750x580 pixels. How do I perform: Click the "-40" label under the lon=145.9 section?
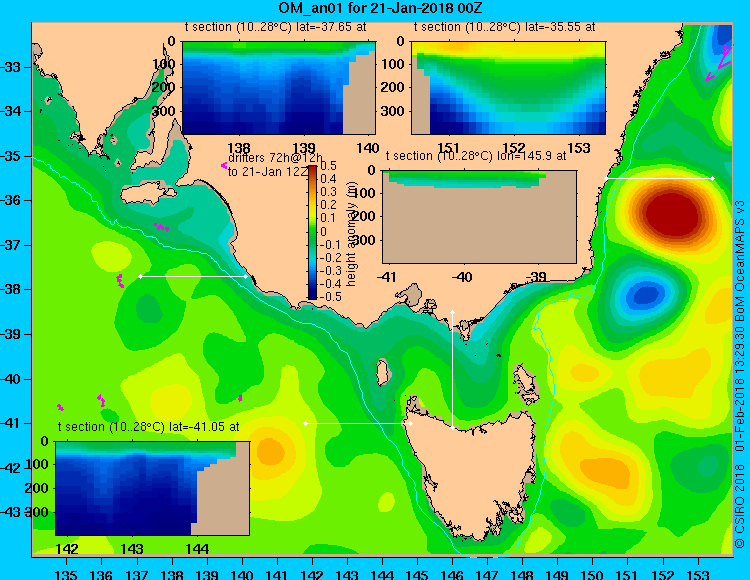(x=462, y=276)
